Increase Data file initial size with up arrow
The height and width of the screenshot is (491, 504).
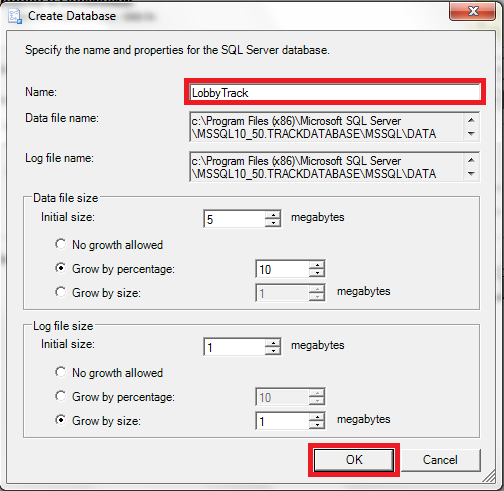pyautogui.click(x=273, y=215)
